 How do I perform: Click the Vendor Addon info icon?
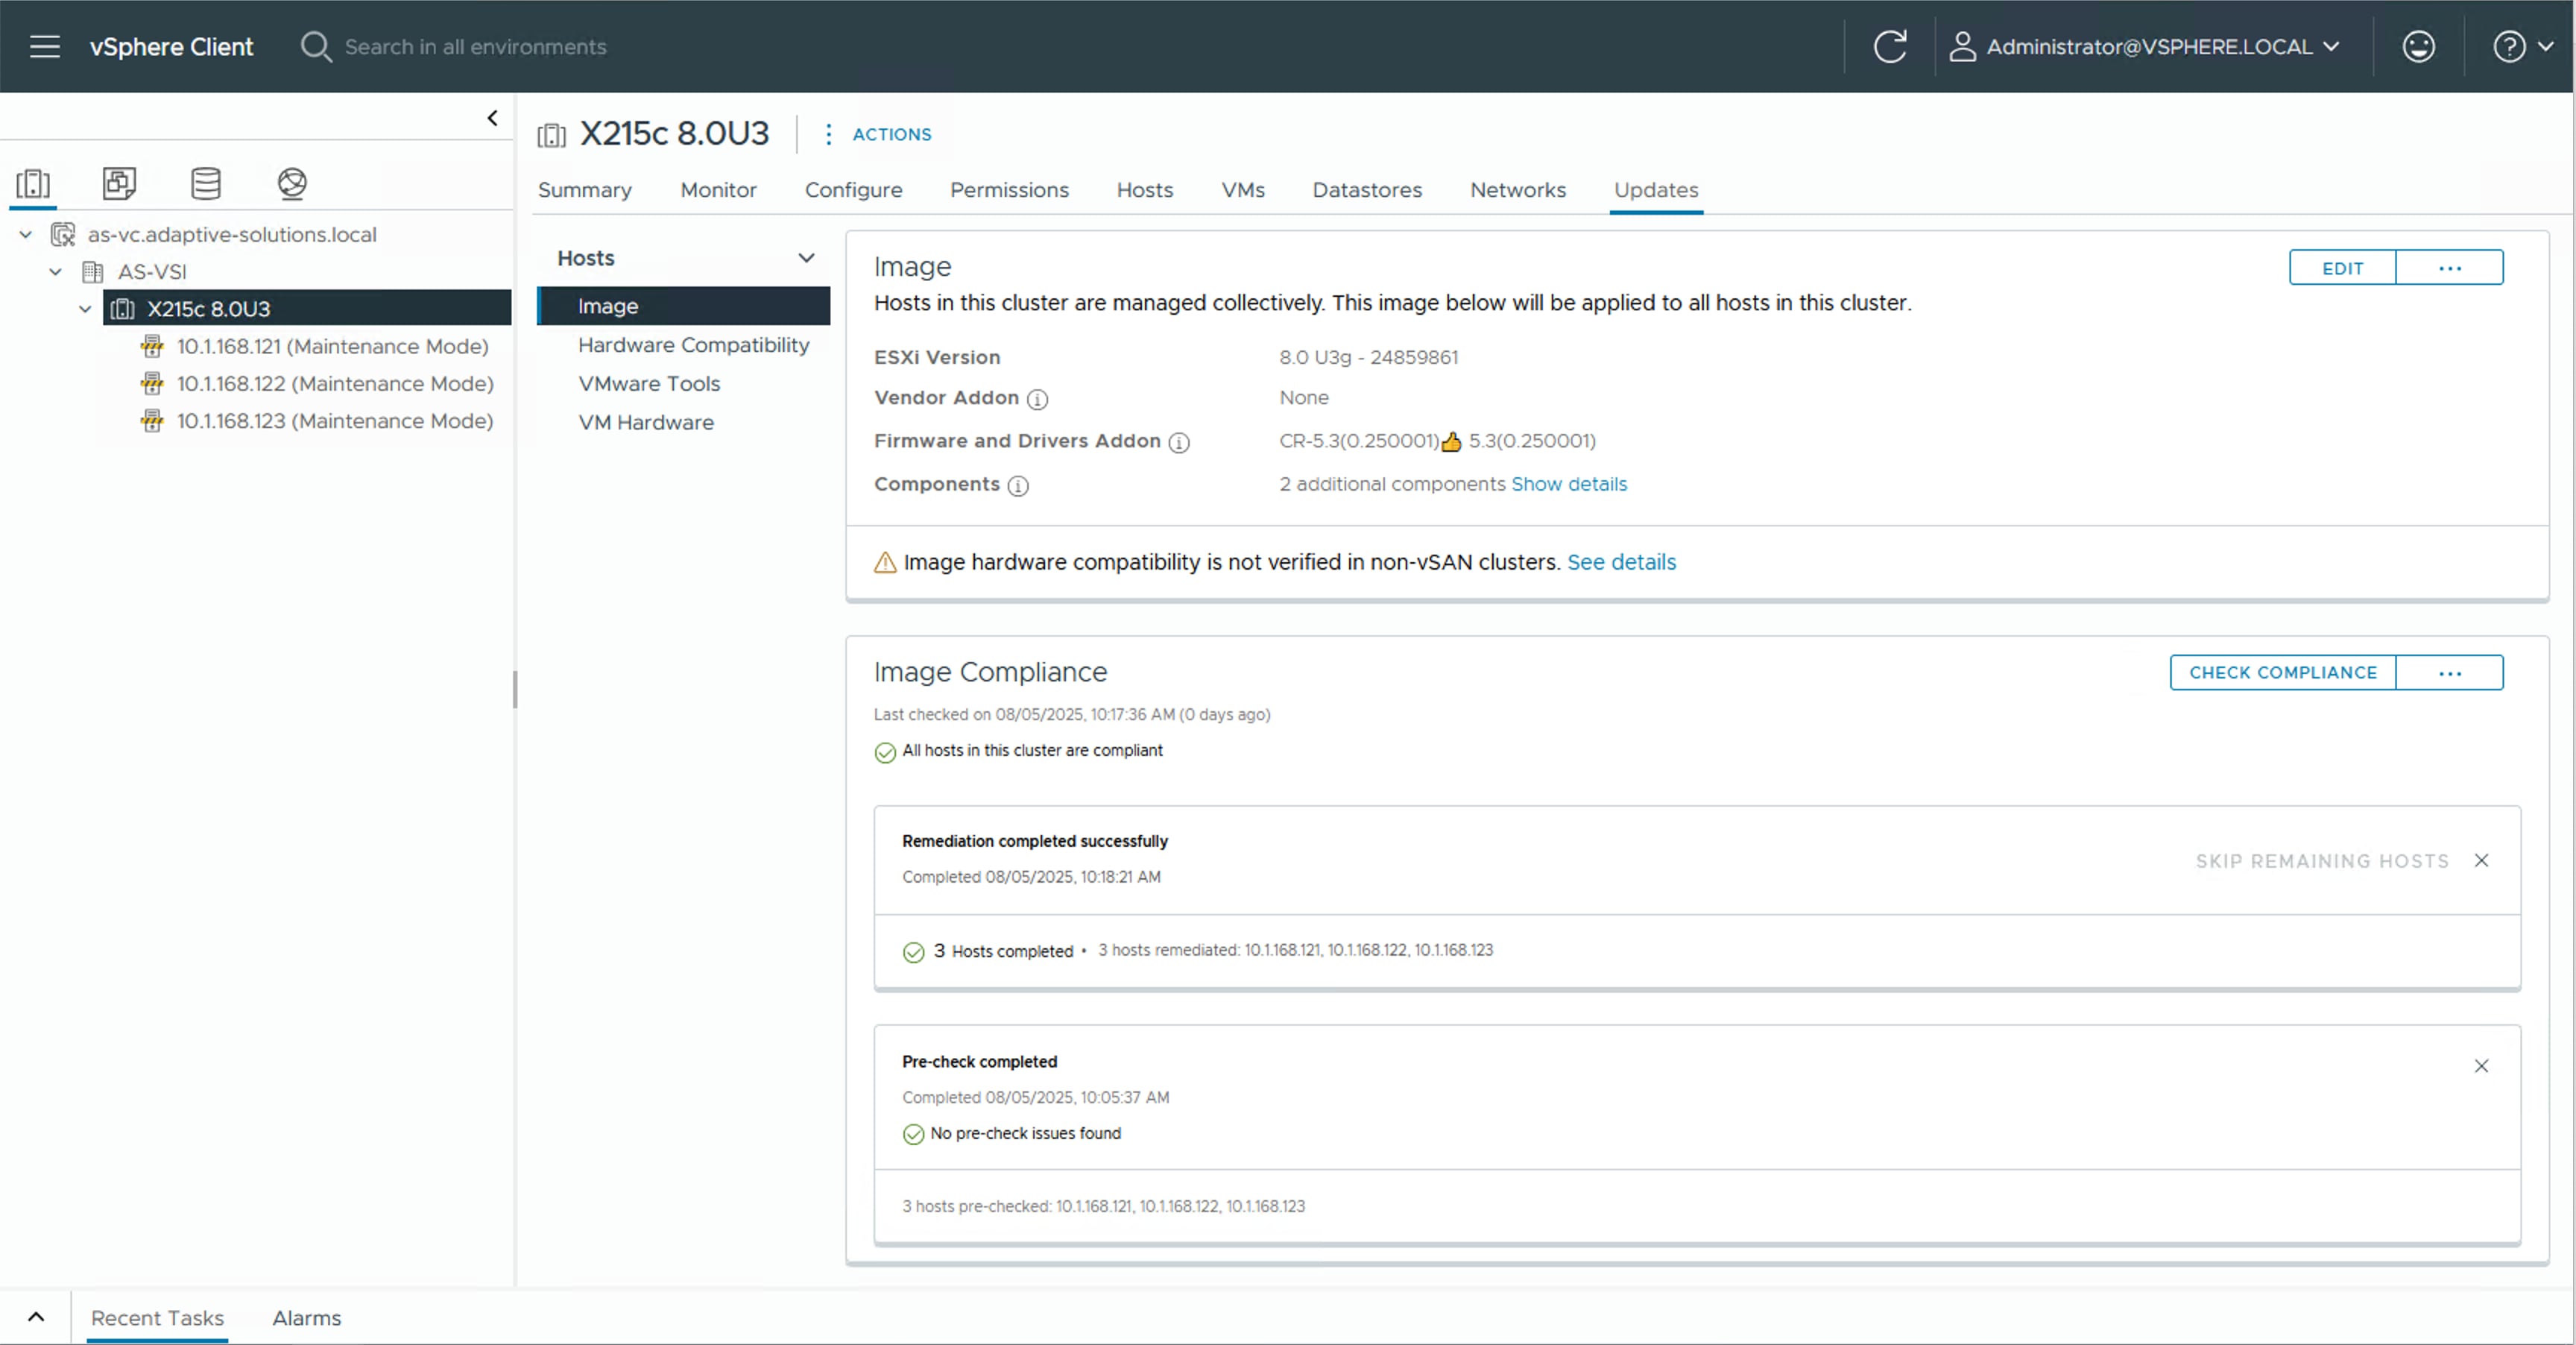[x=1038, y=399]
